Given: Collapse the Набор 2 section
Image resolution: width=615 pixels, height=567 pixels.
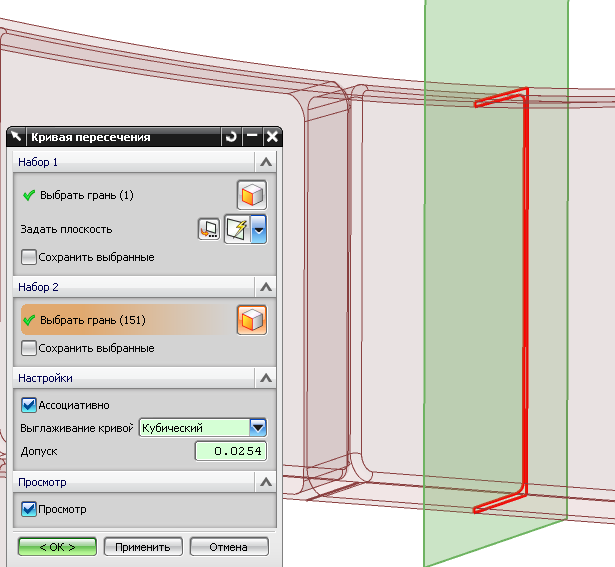Looking at the screenshot, I should [266, 287].
